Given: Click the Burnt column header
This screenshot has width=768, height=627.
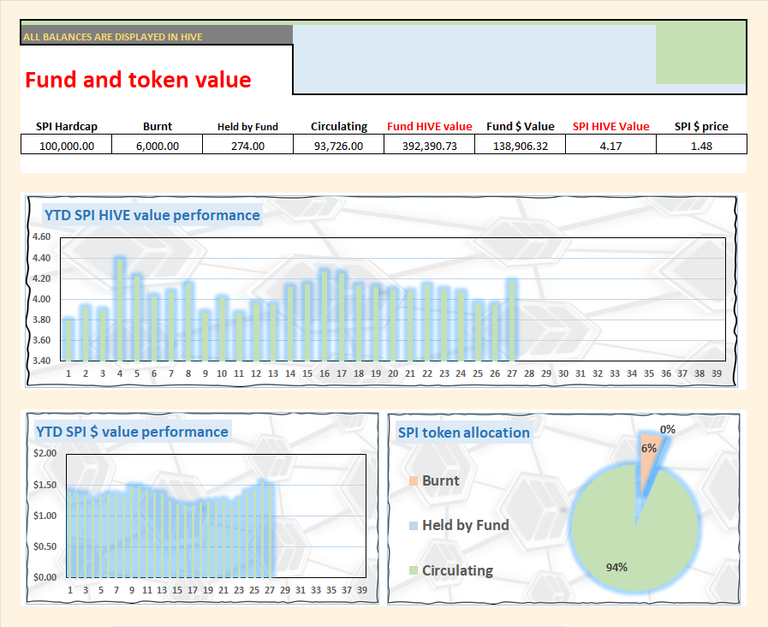Looking at the screenshot, I should pyautogui.click(x=157, y=126).
